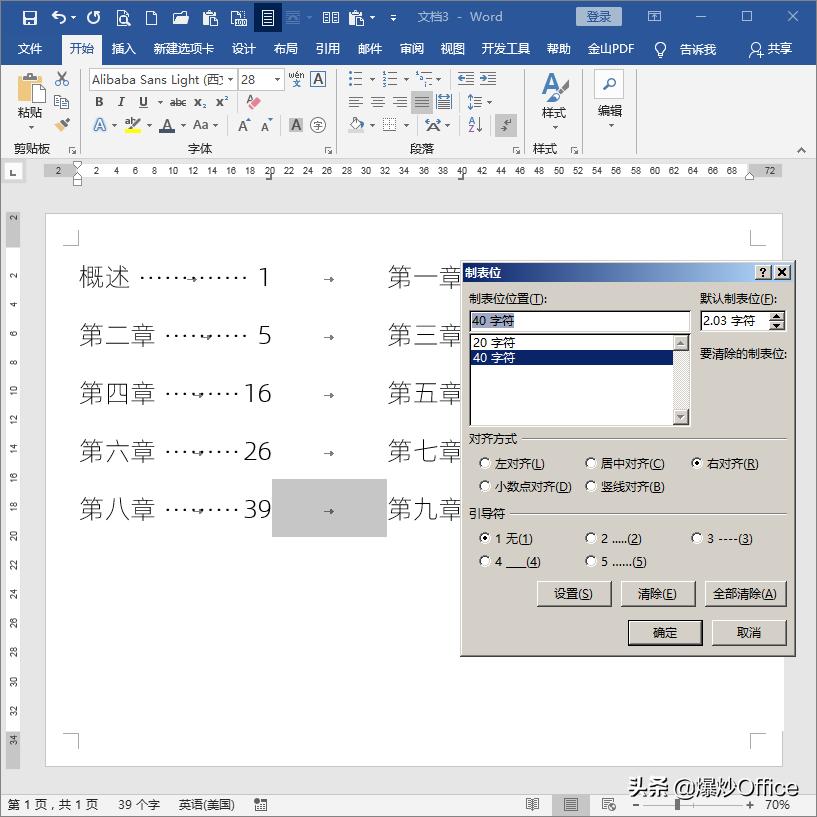This screenshot has width=817, height=817.
Task: Open the font size dropdown
Action: pos(277,80)
